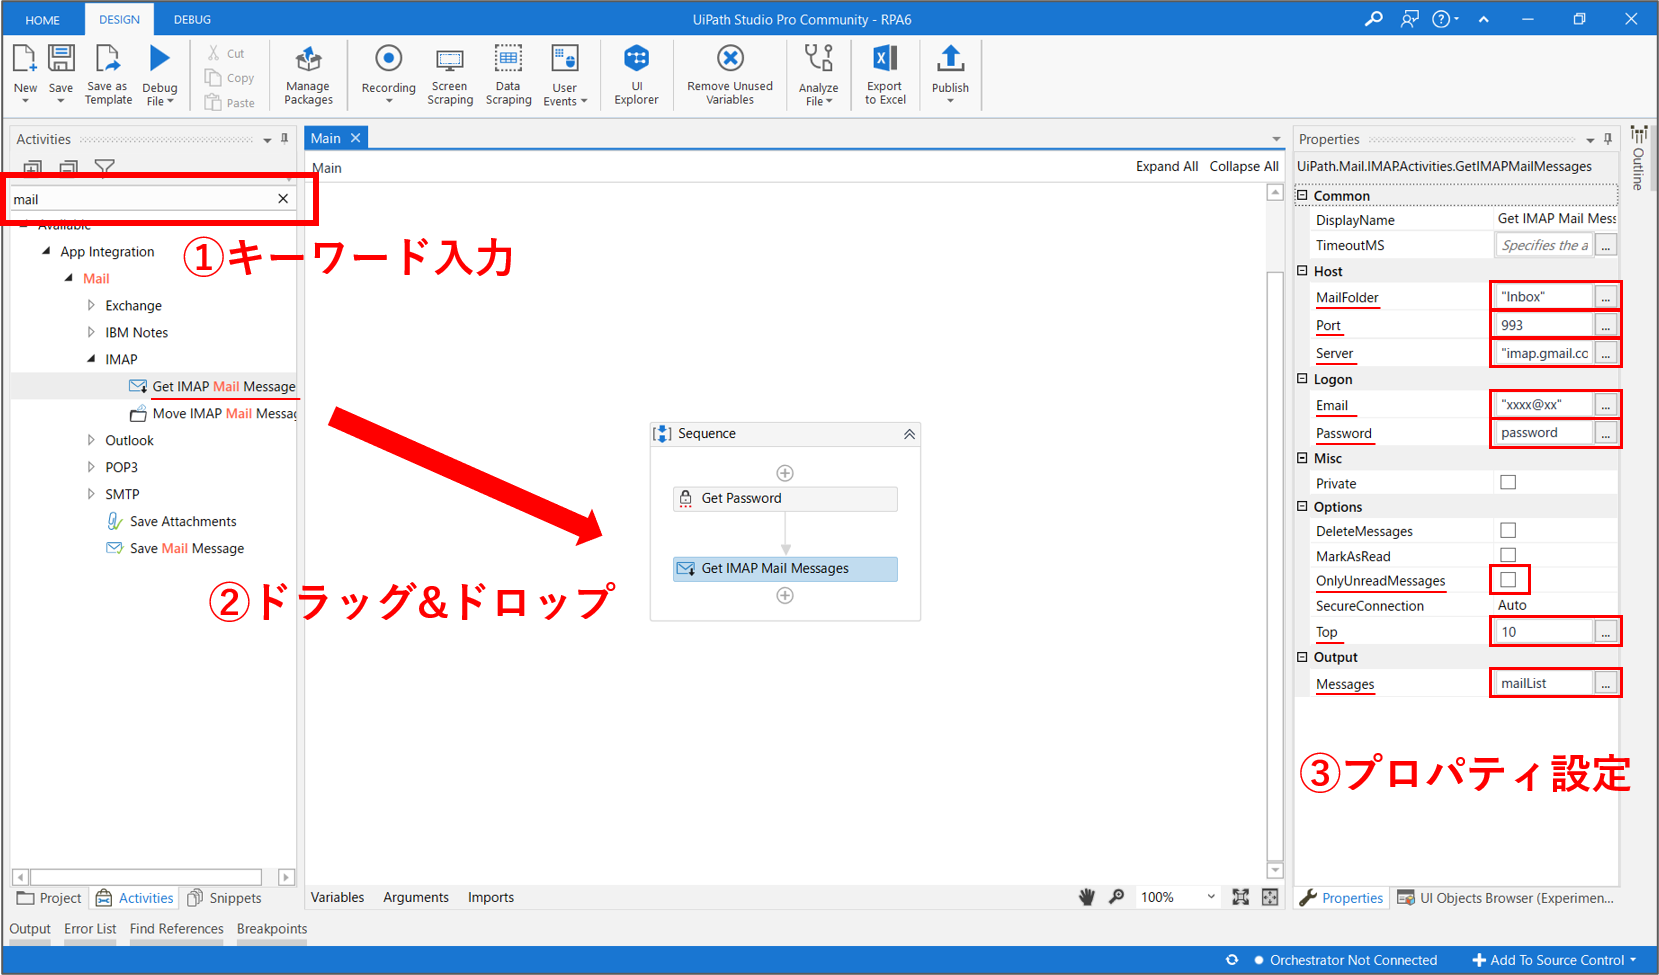Viewport: 1659px width, 975px height.
Task: Click the activities search field
Action: 140,199
